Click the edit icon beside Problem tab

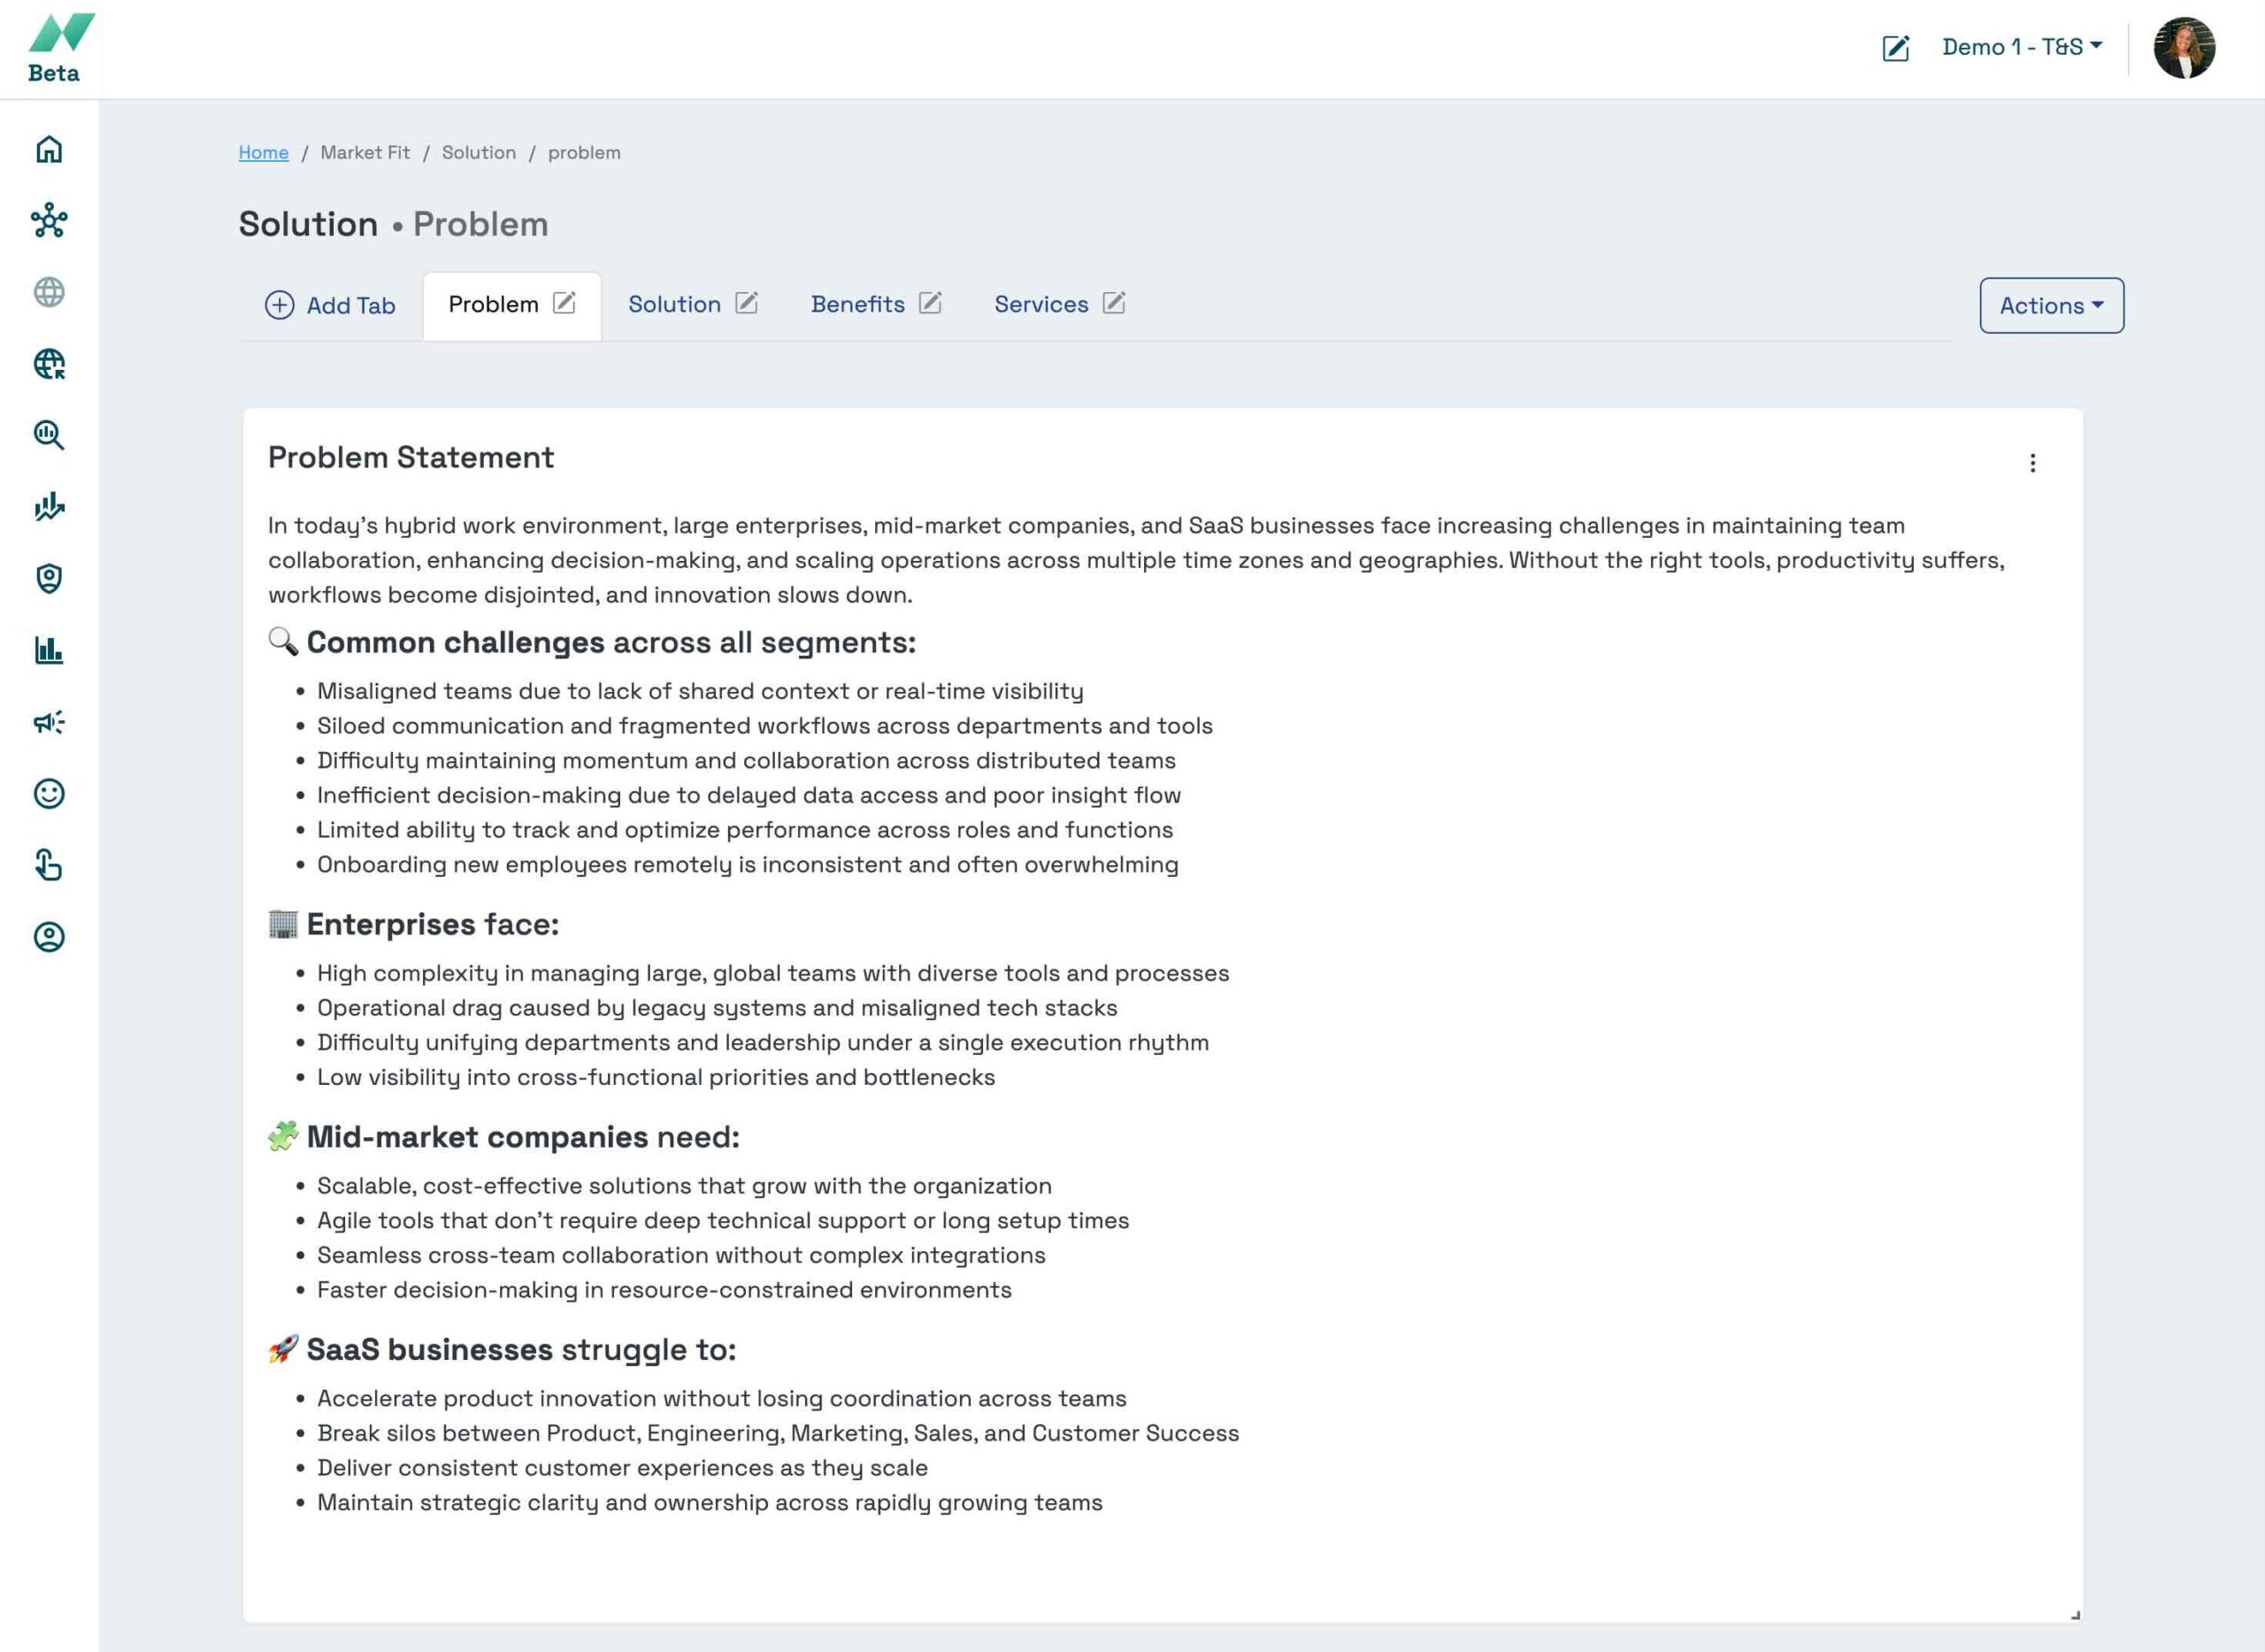tap(564, 303)
